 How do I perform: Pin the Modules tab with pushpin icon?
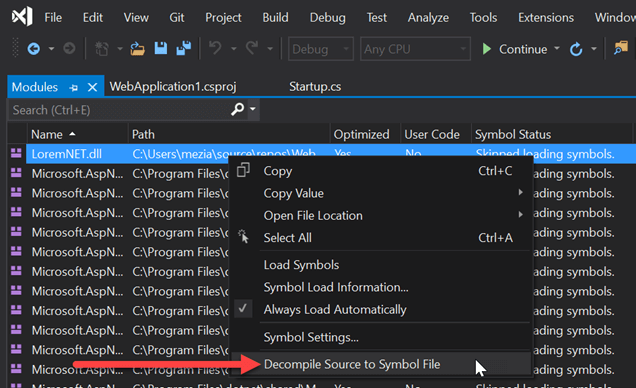[73, 87]
